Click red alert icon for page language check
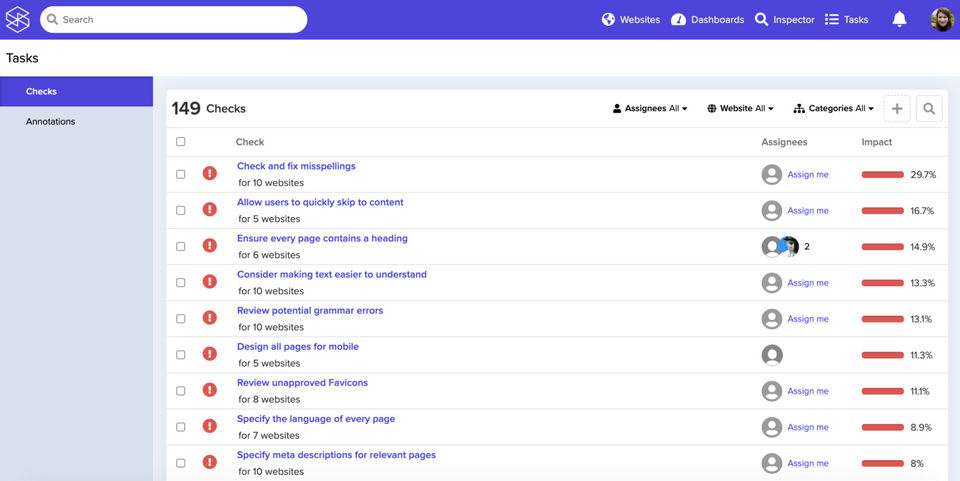 point(209,426)
